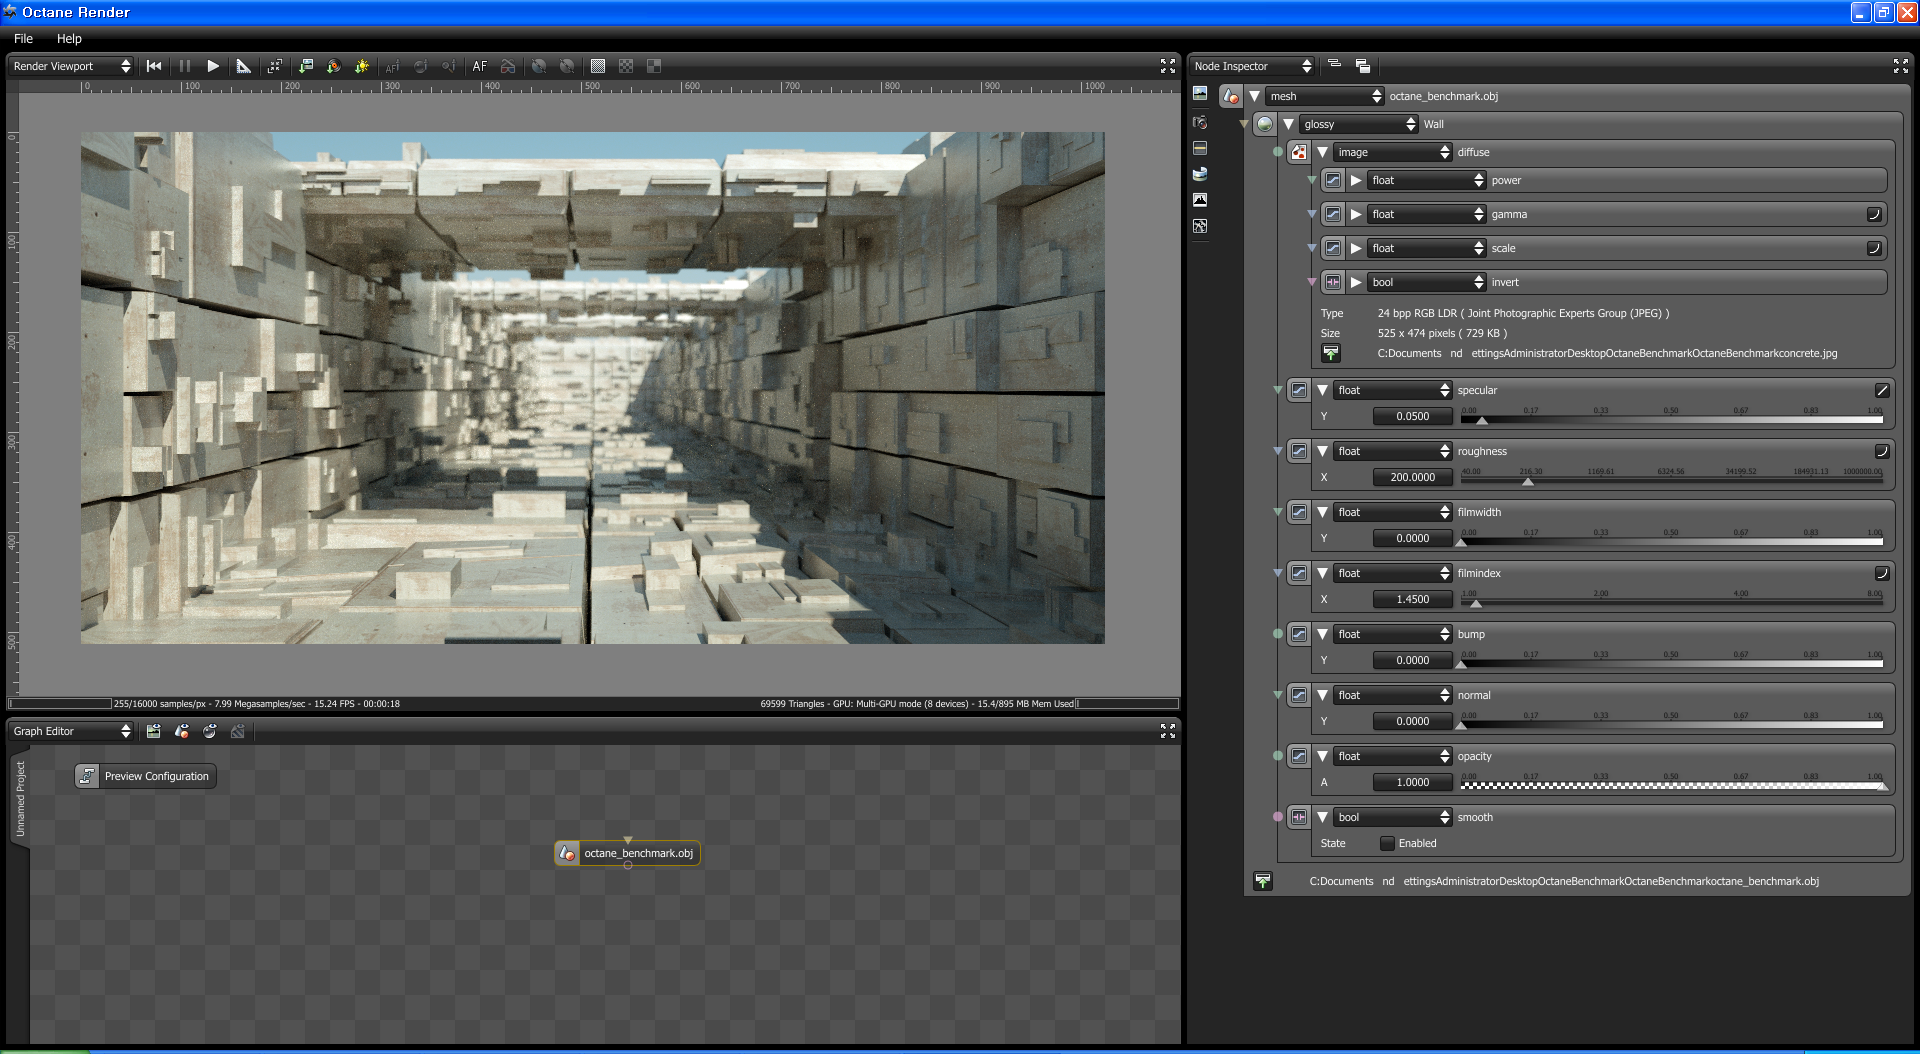Open the landscape image icon in inspector sidebar
Screen dimensions: 1920x1054
pyautogui.click(x=1200, y=93)
